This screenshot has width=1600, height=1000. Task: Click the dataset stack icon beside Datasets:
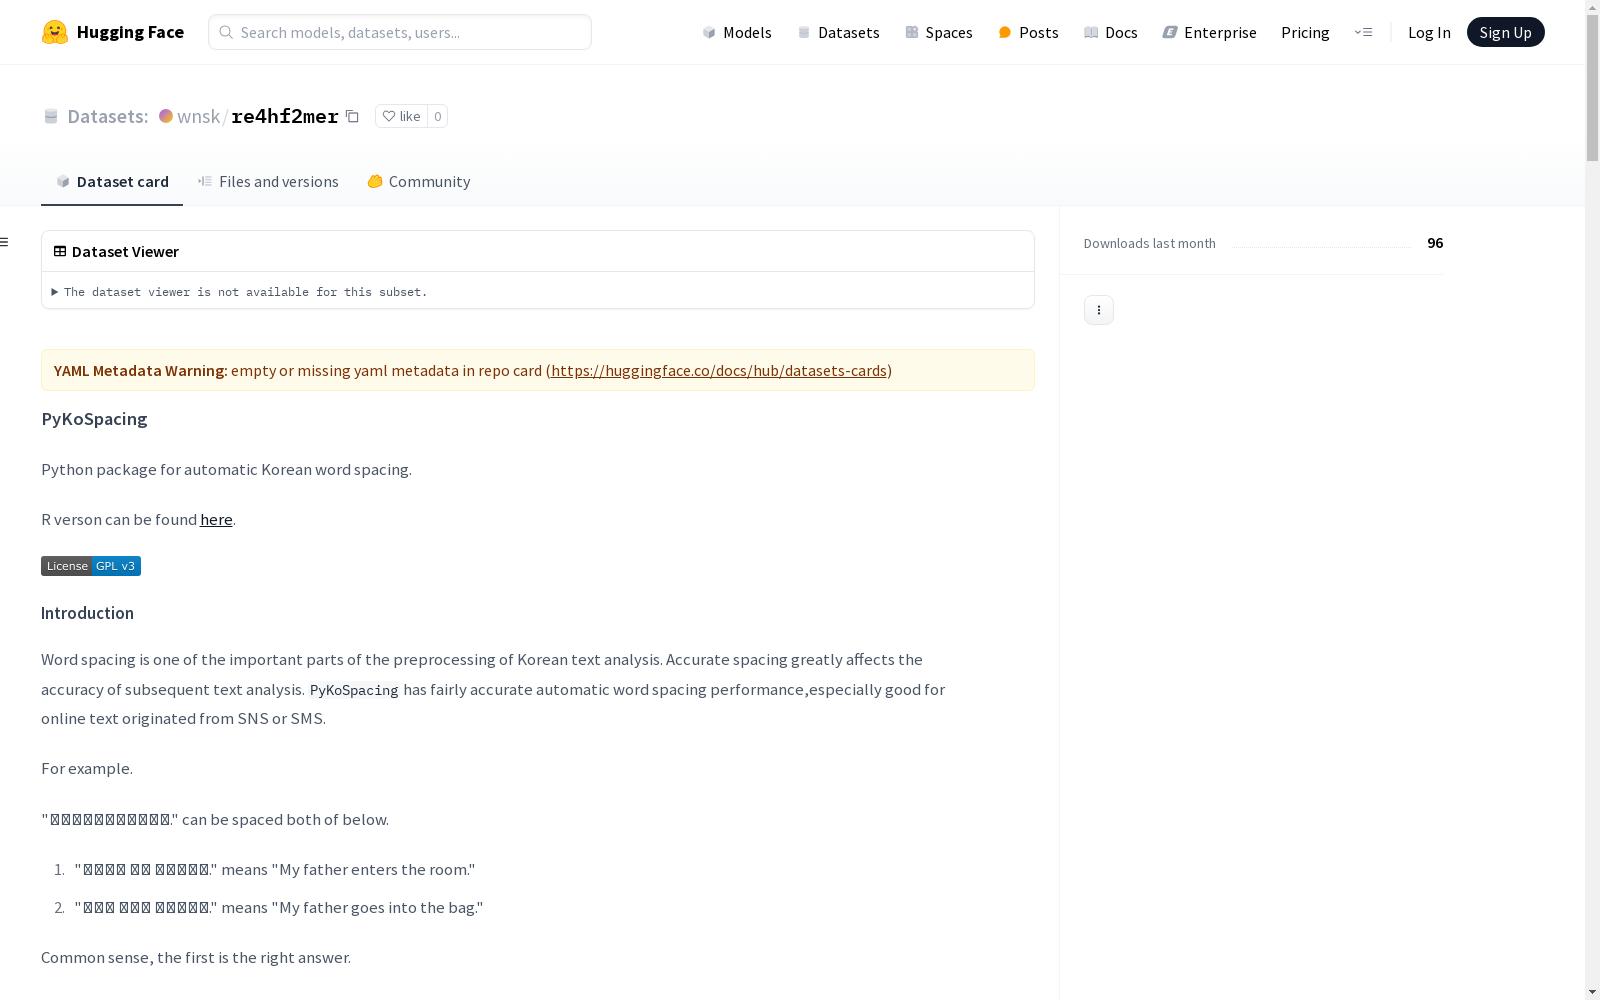[51, 116]
